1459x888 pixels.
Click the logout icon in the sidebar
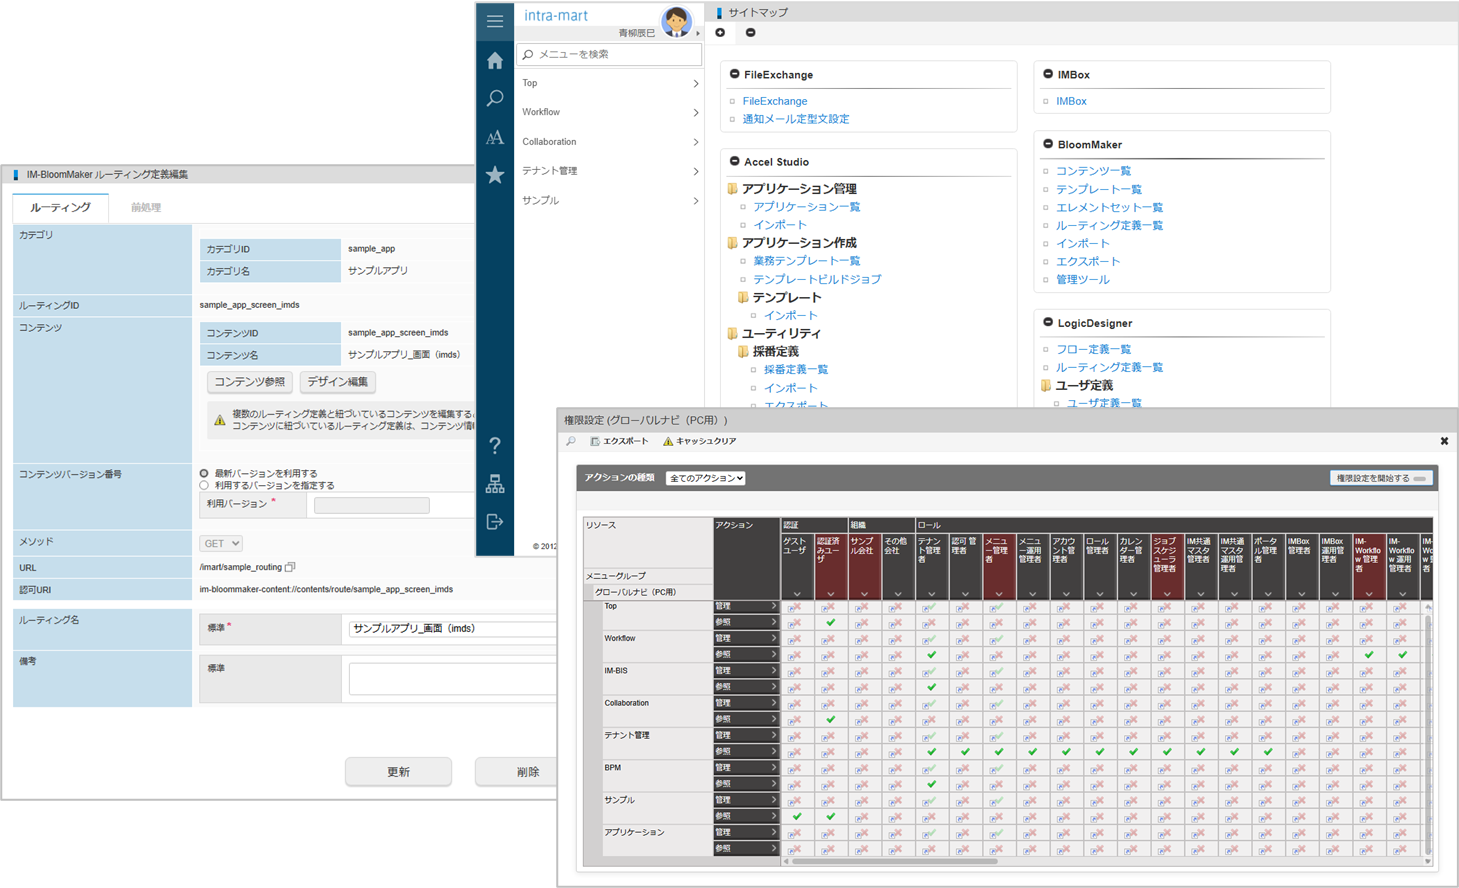[x=495, y=522]
